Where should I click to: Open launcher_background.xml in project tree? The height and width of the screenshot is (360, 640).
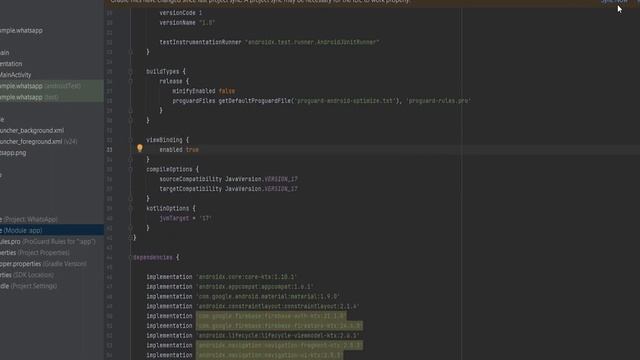click(x=32, y=131)
